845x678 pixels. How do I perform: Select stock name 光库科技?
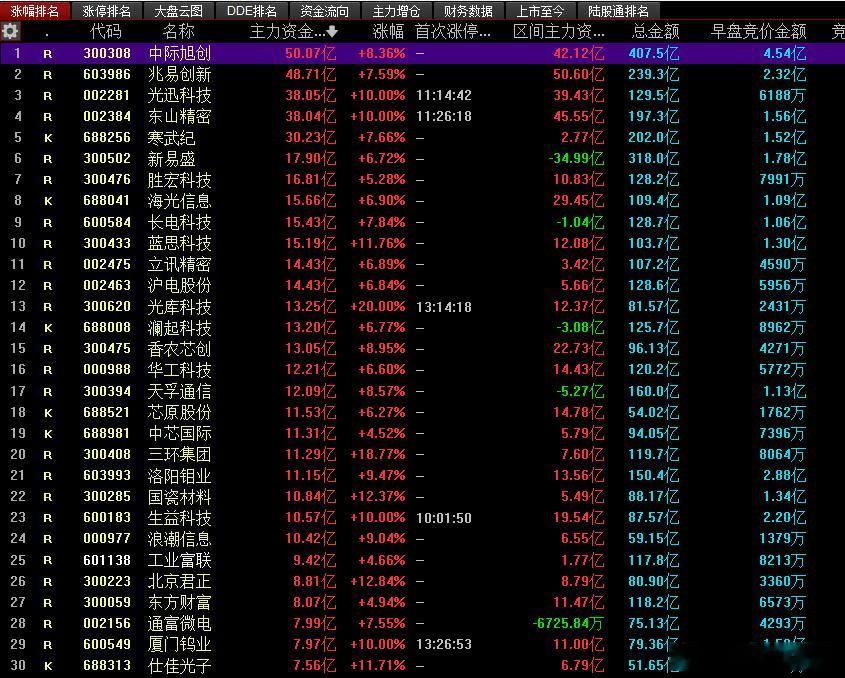click(x=179, y=307)
